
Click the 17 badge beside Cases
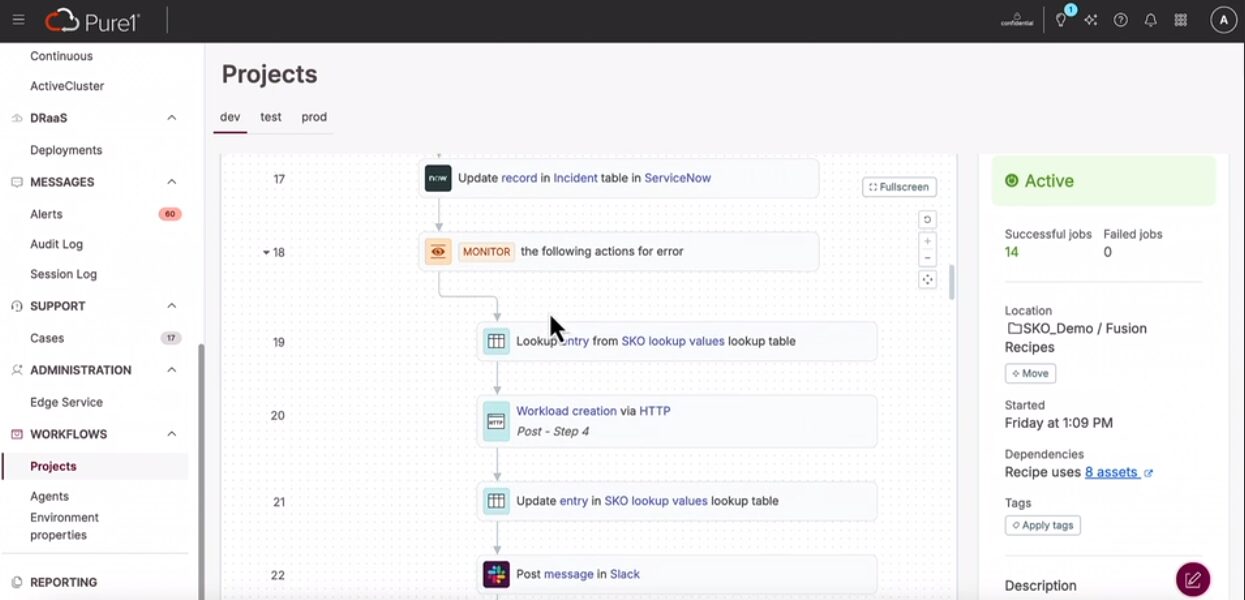[171, 338]
